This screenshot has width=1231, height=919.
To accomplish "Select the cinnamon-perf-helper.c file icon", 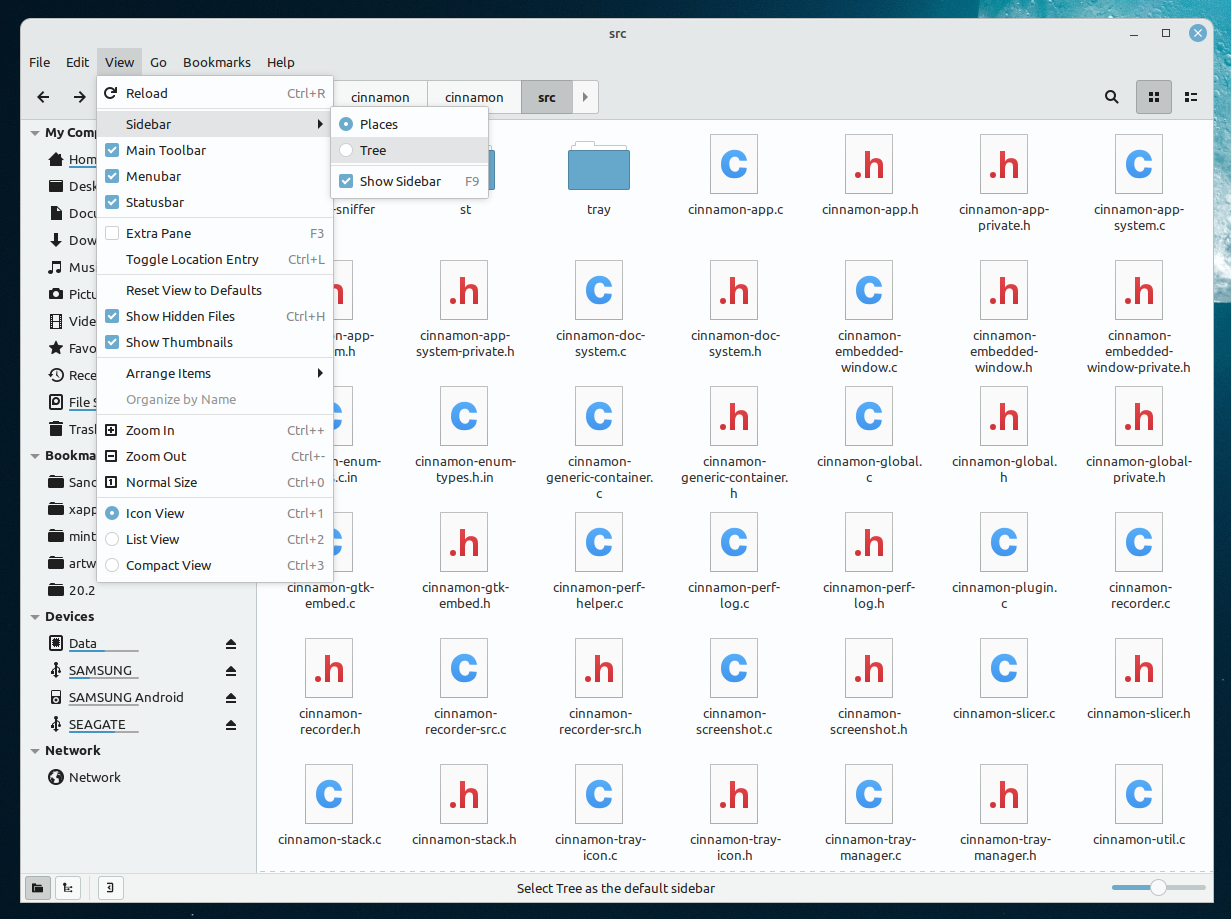I will tap(599, 542).
